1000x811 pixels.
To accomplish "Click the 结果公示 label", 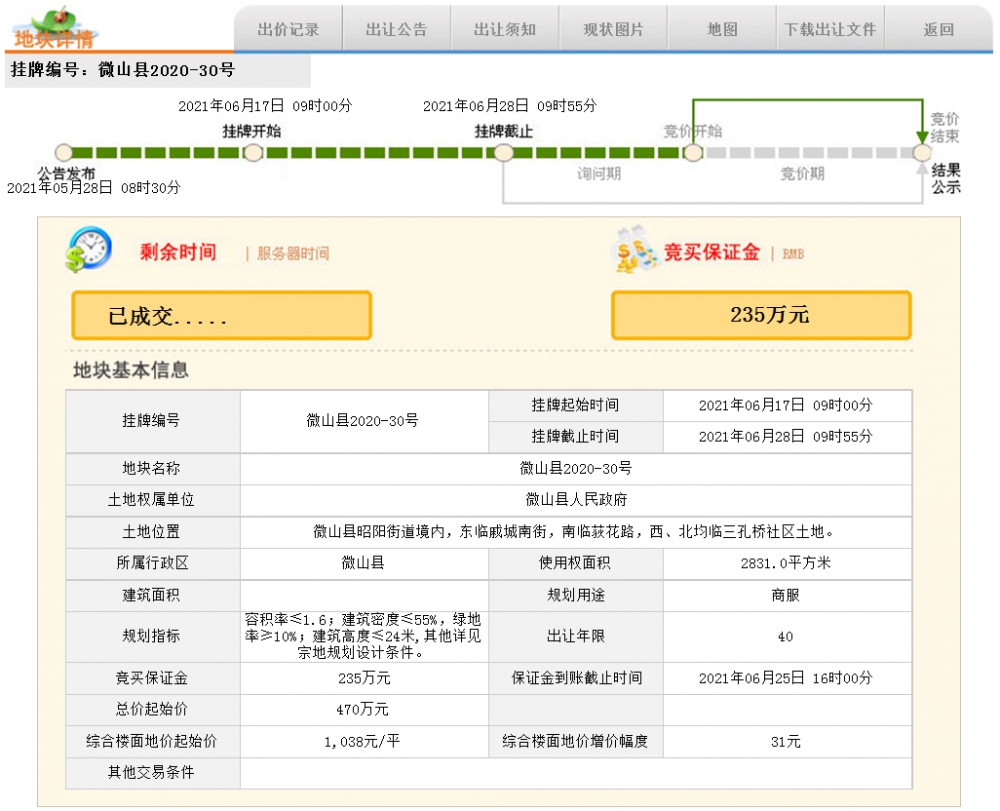I will tap(946, 179).
